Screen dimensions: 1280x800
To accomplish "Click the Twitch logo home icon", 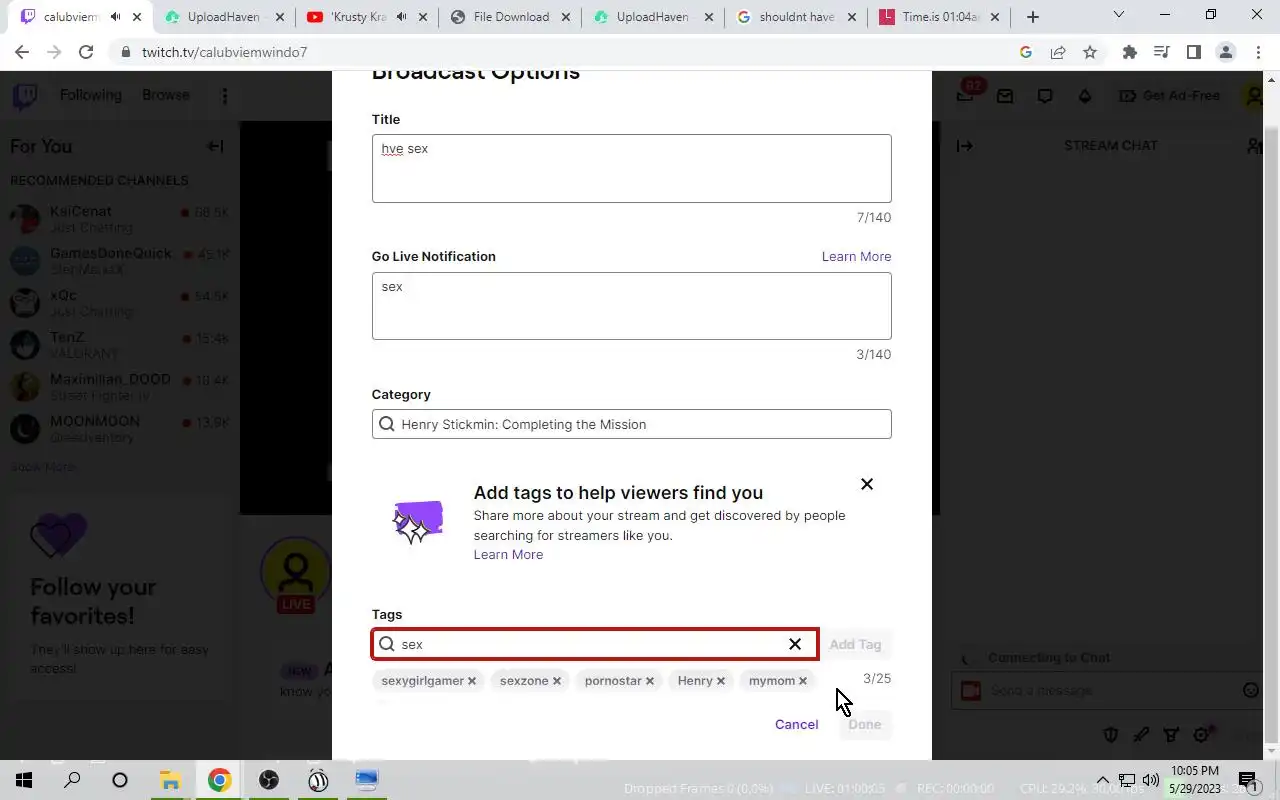I will pos(25,96).
